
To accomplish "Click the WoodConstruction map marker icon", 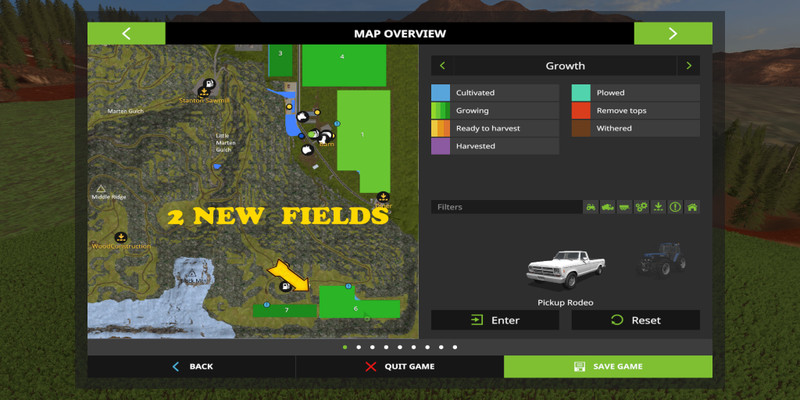I will coord(120,238).
